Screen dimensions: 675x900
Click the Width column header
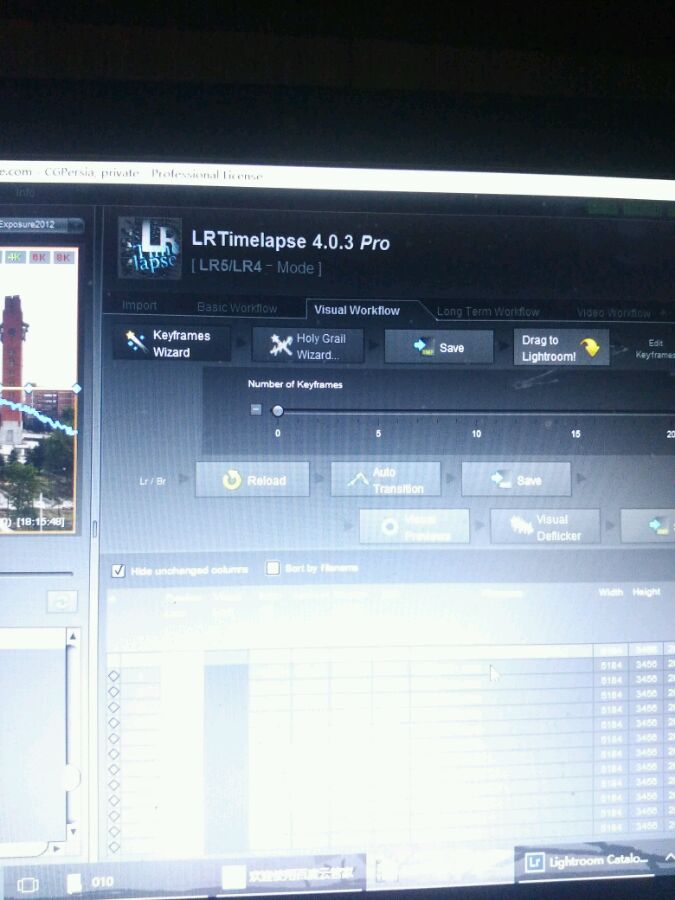pyautogui.click(x=611, y=592)
